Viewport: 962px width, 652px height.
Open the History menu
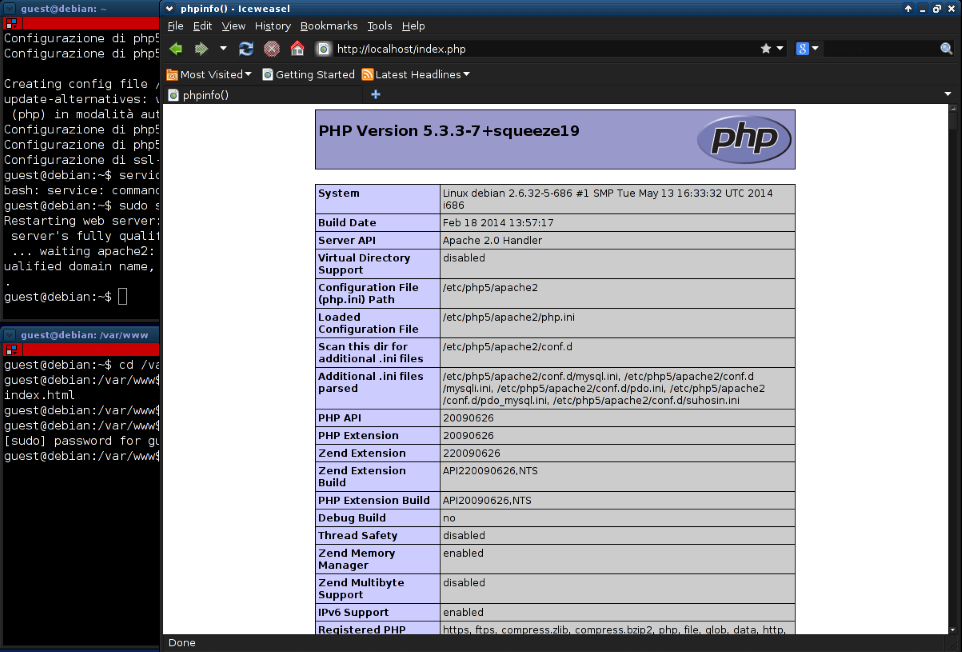272,26
